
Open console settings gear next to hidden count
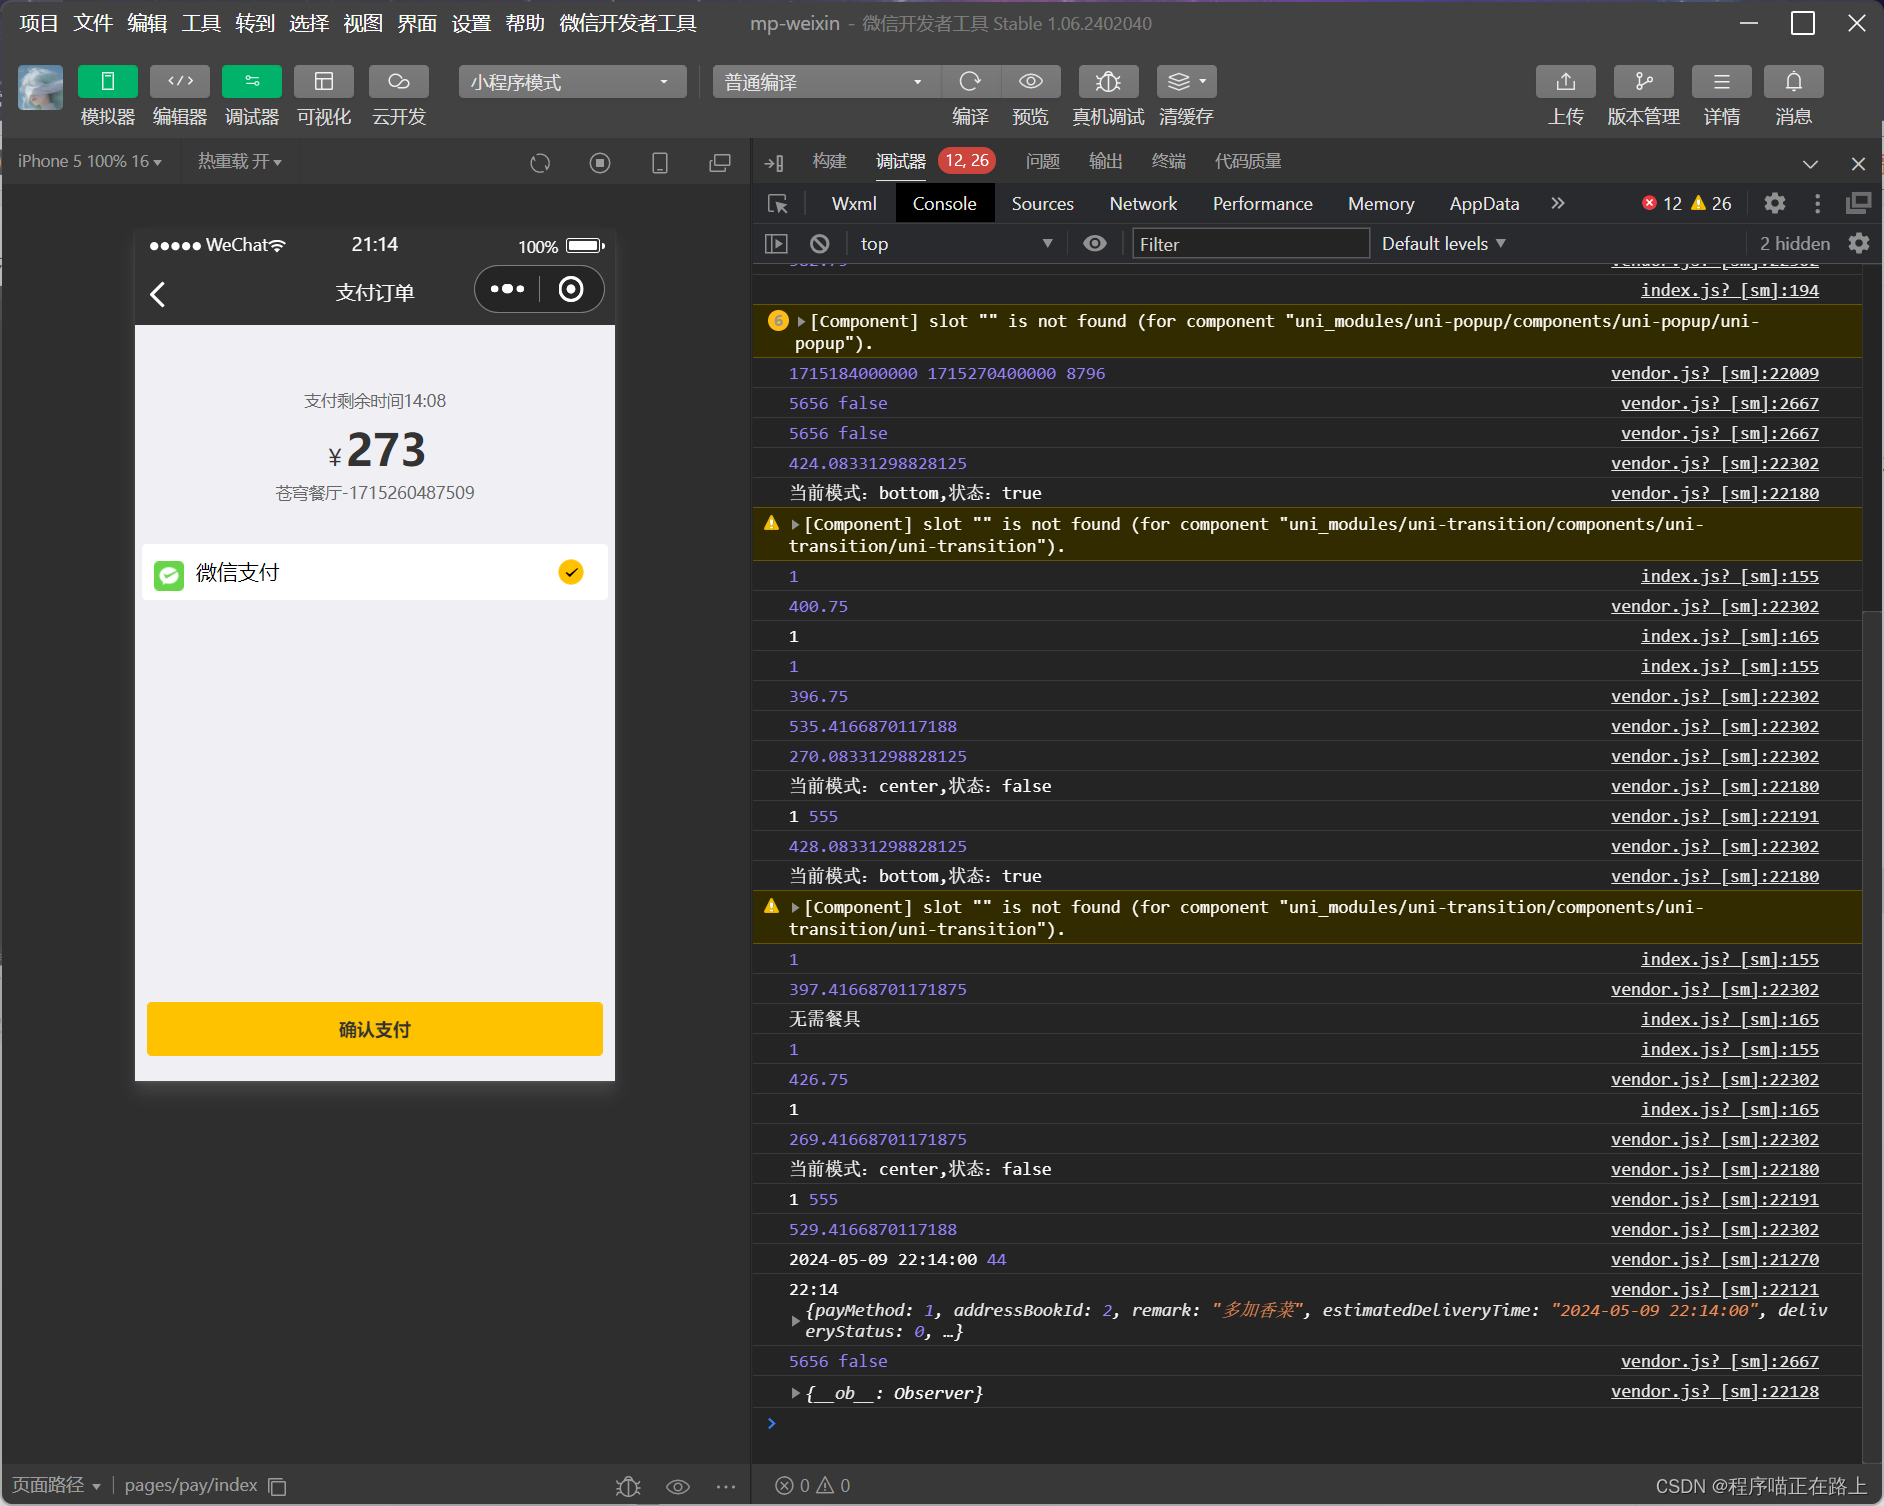1859,243
